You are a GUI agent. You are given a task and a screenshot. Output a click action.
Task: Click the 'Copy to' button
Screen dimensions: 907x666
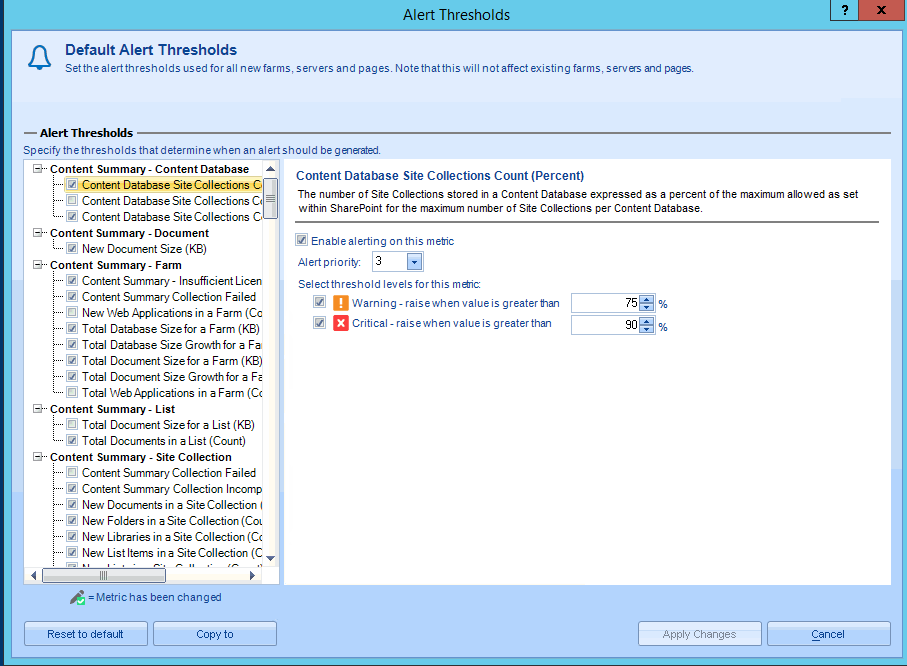coord(214,633)
